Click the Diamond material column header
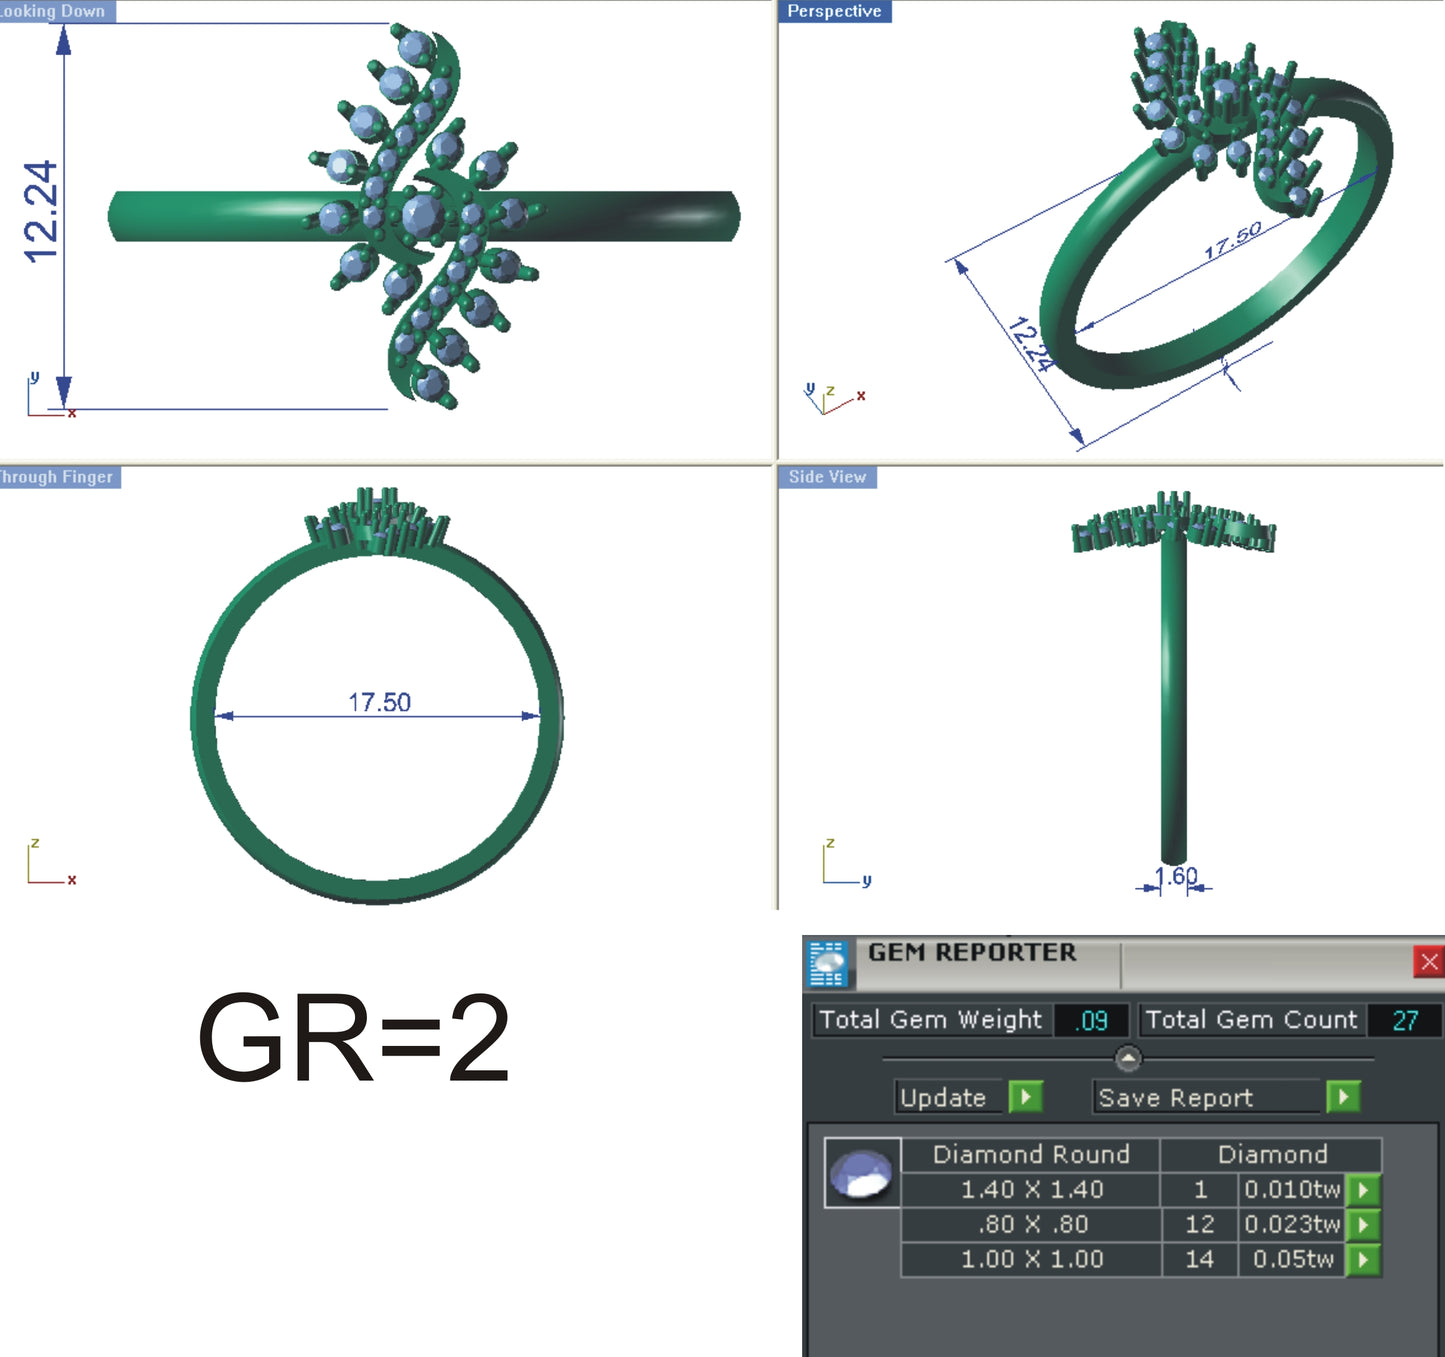This screenshot has height=1357, width=1445. point(1272,1155)
